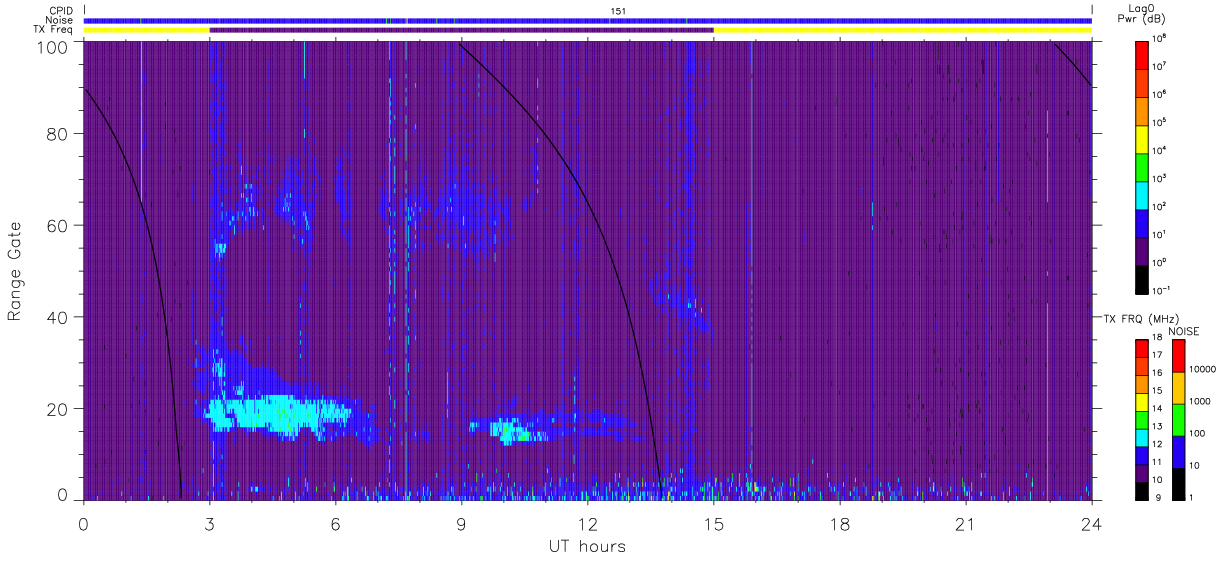1228x567 pixels.
Task: Click the '100' tick on the Range Gate axis
Action: tap(52, 47)
